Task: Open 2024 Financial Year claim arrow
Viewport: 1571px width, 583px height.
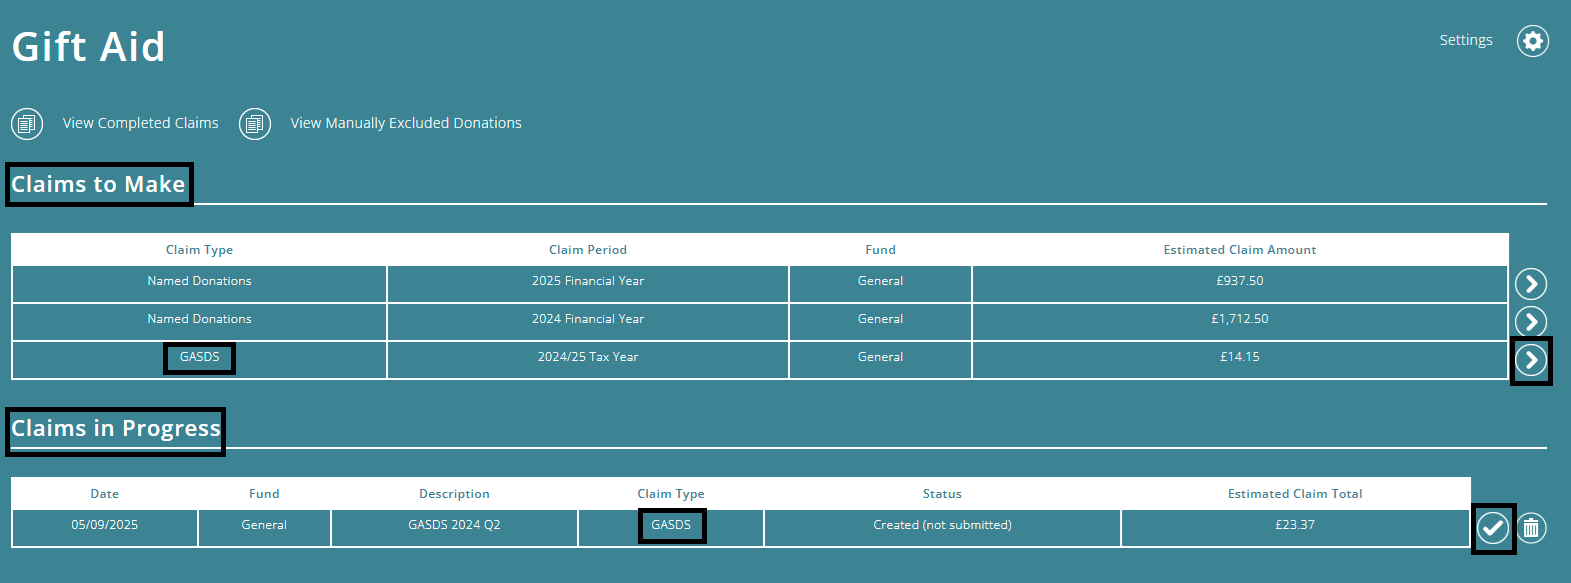Action: 1531,322
